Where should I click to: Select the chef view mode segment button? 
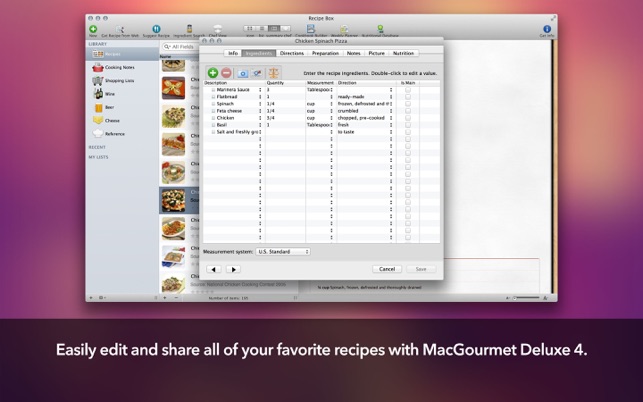285,28
